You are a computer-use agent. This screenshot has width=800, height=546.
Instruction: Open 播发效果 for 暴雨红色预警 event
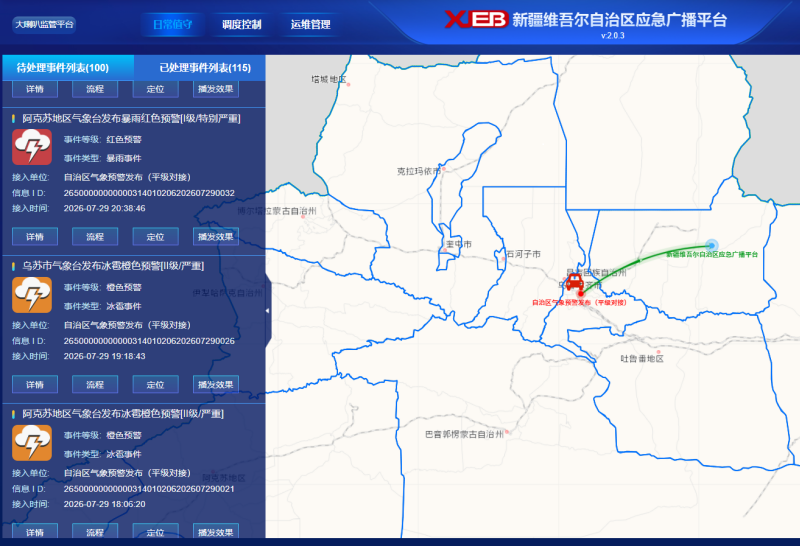coord(216,237)
